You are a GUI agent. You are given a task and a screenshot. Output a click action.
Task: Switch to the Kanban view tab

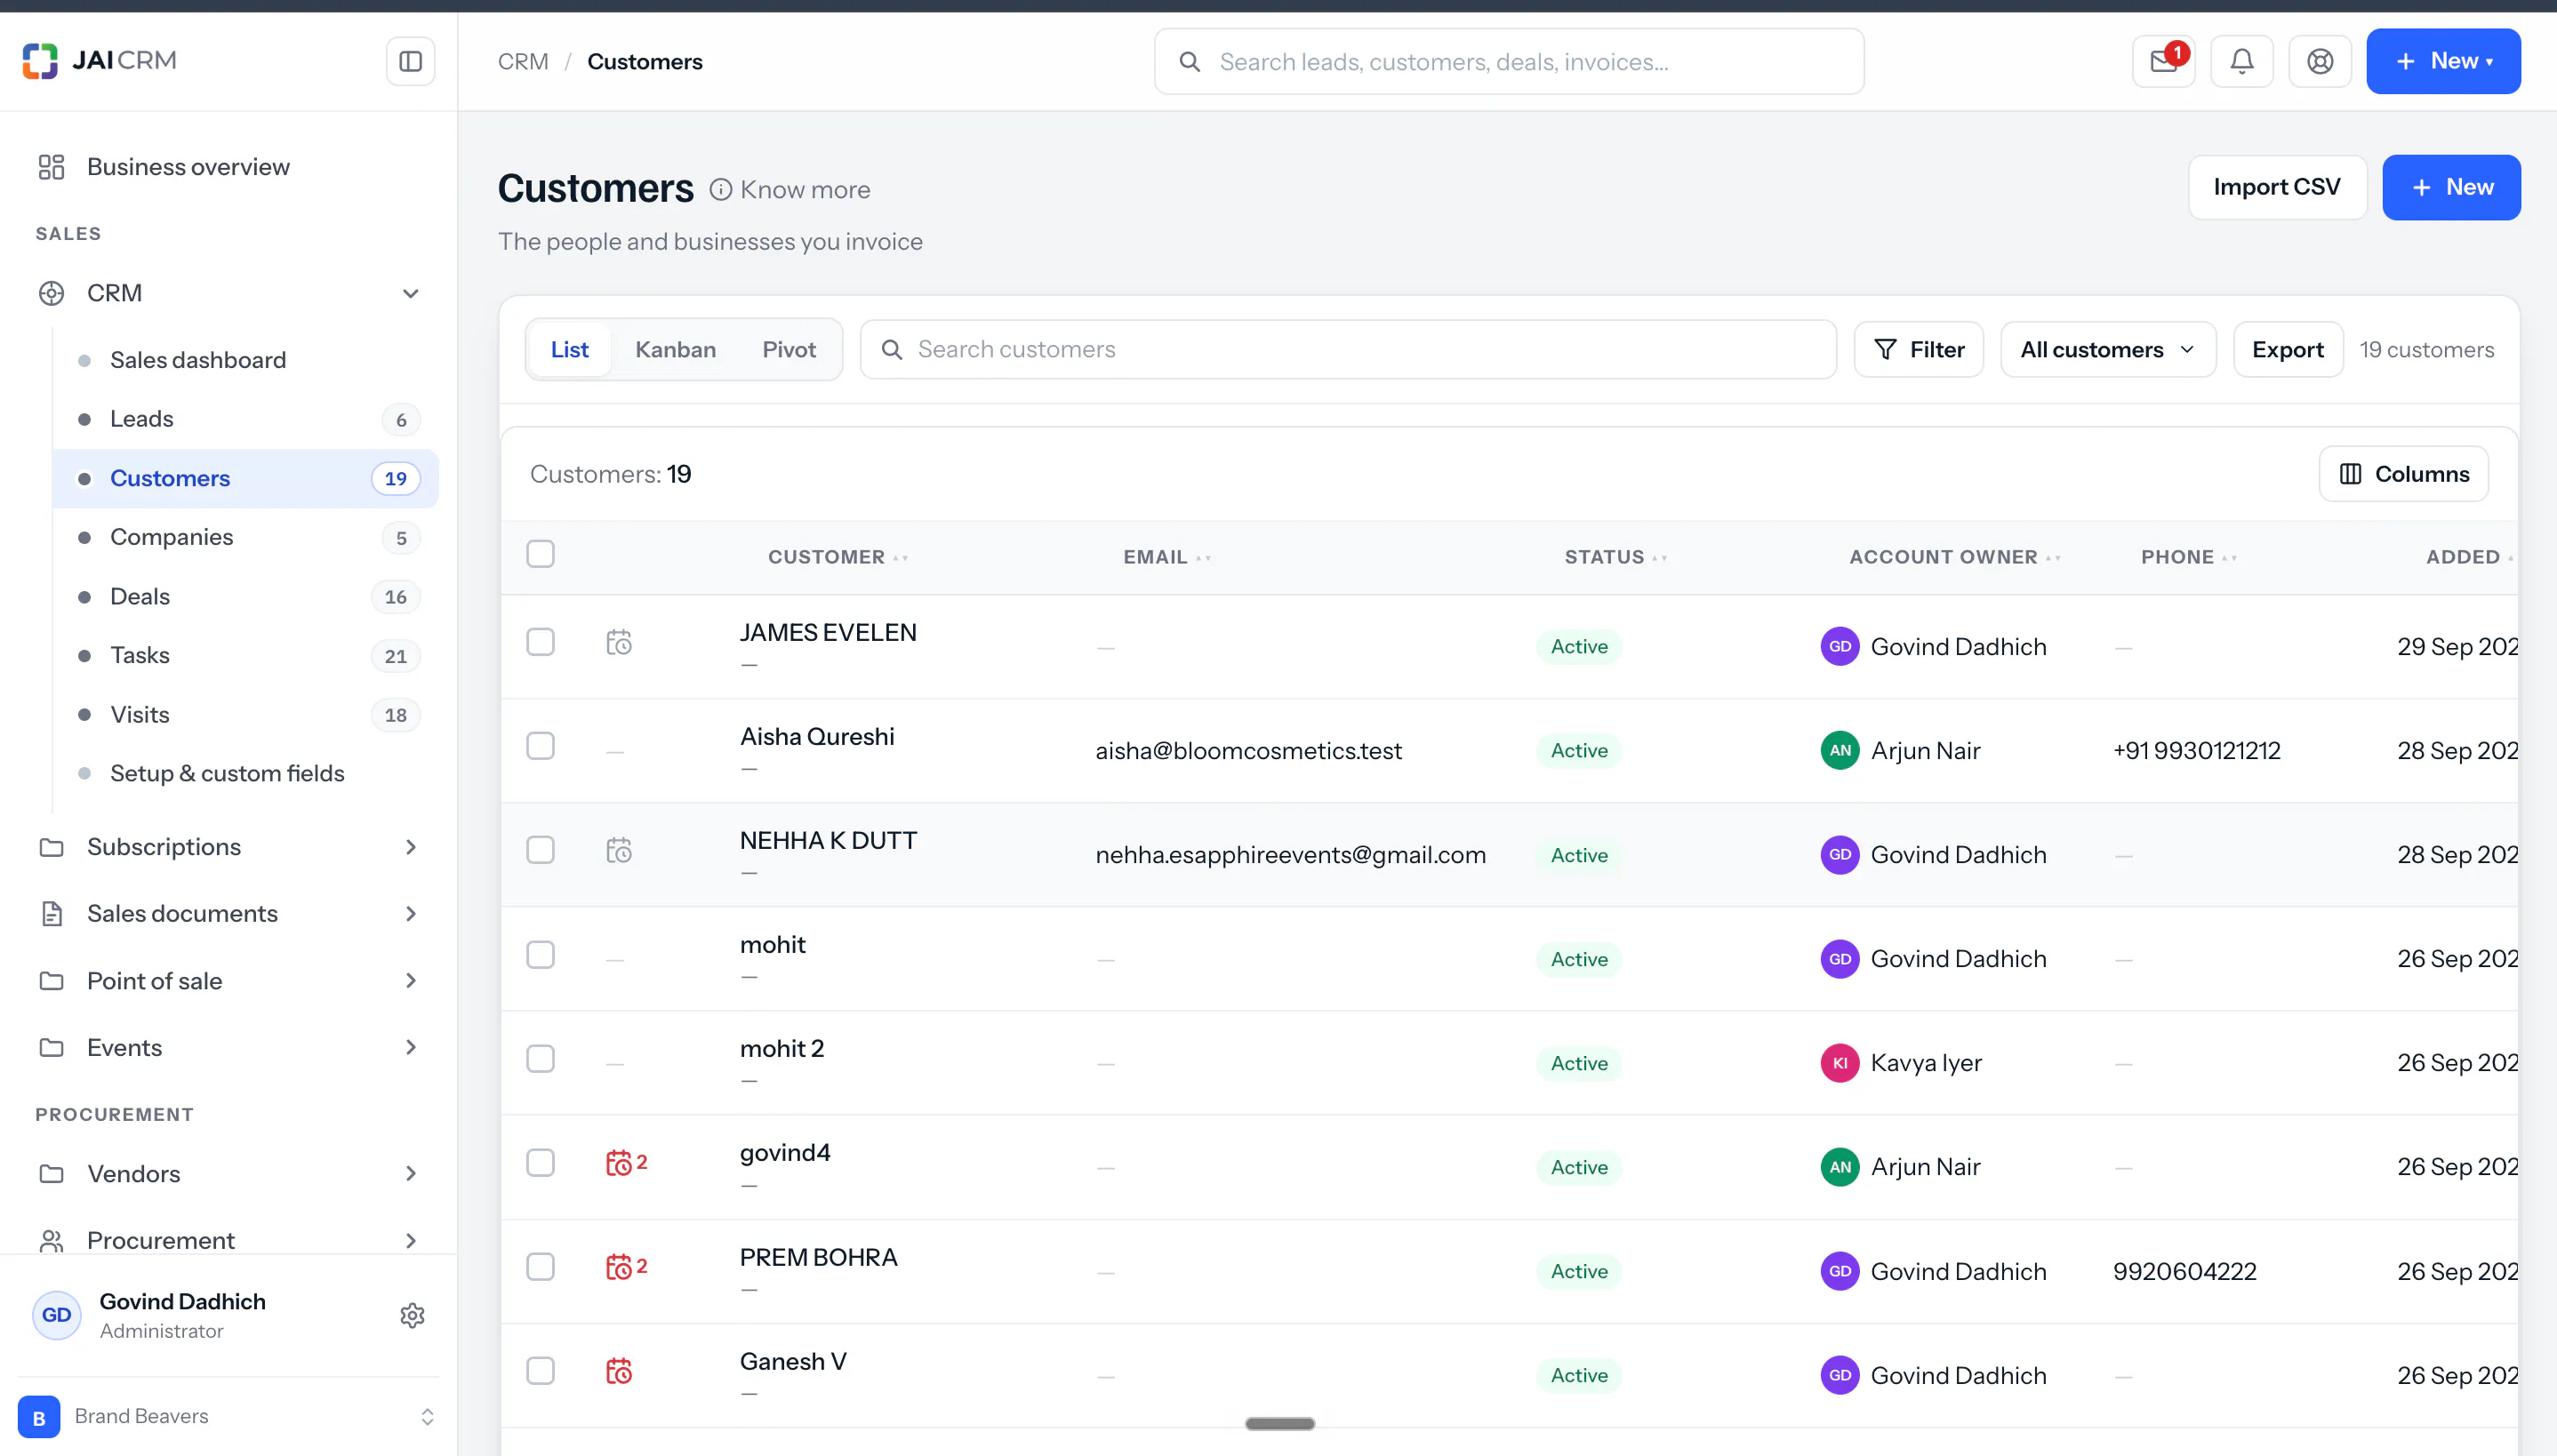click(x=675, y=350)
